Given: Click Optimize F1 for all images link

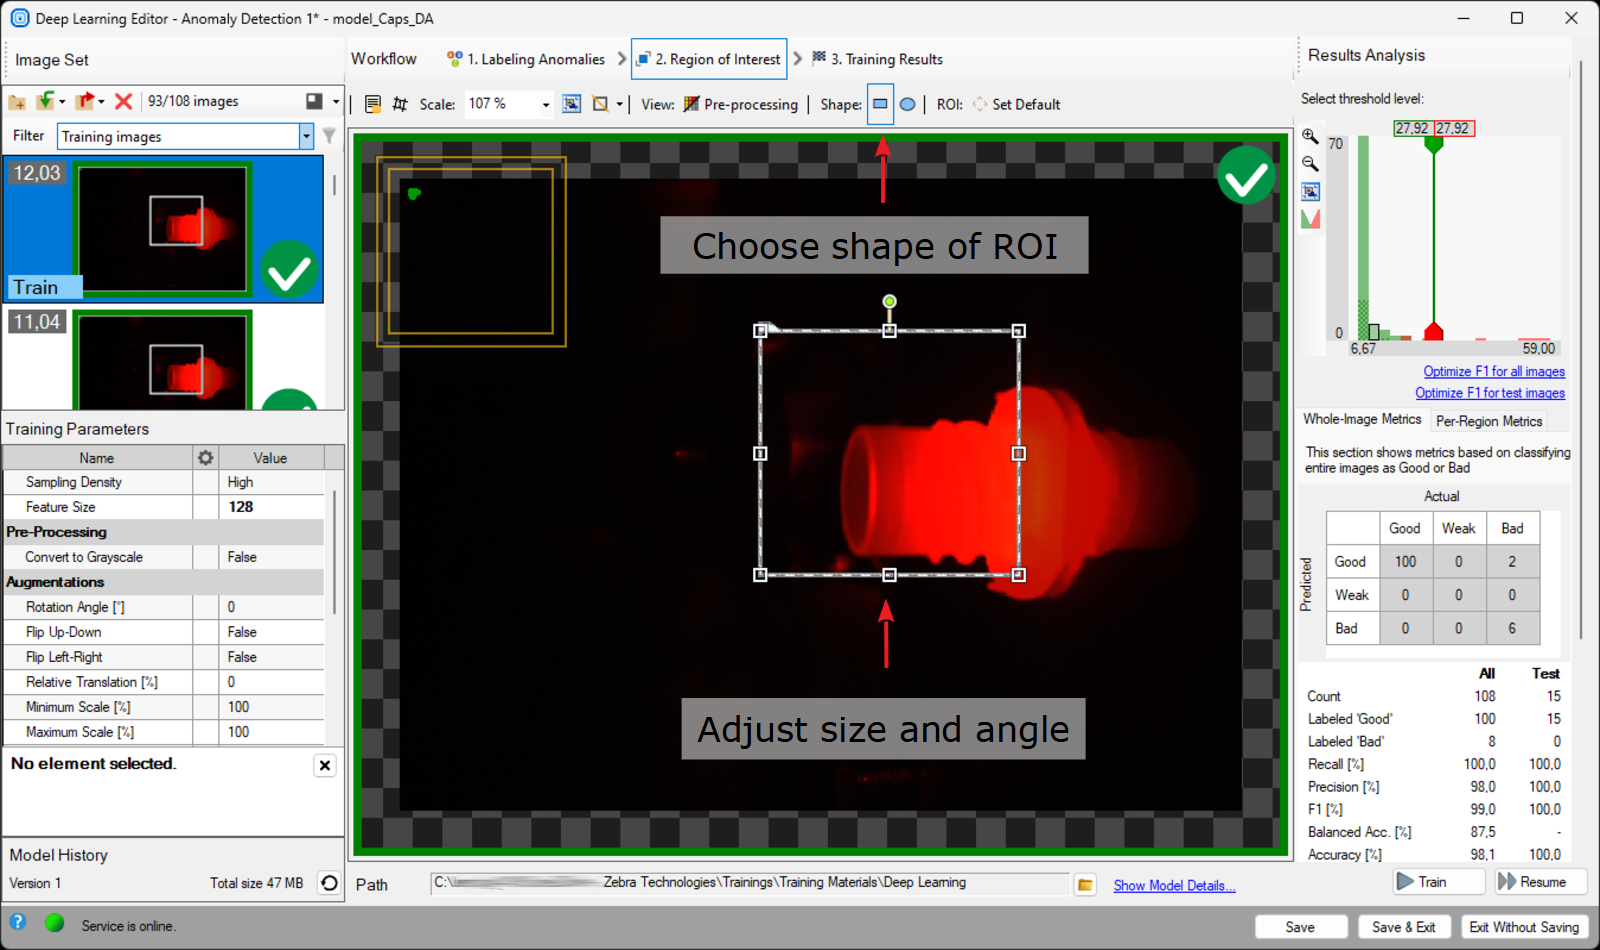Looking at the screenshot, I should (x=1493, y=371).
